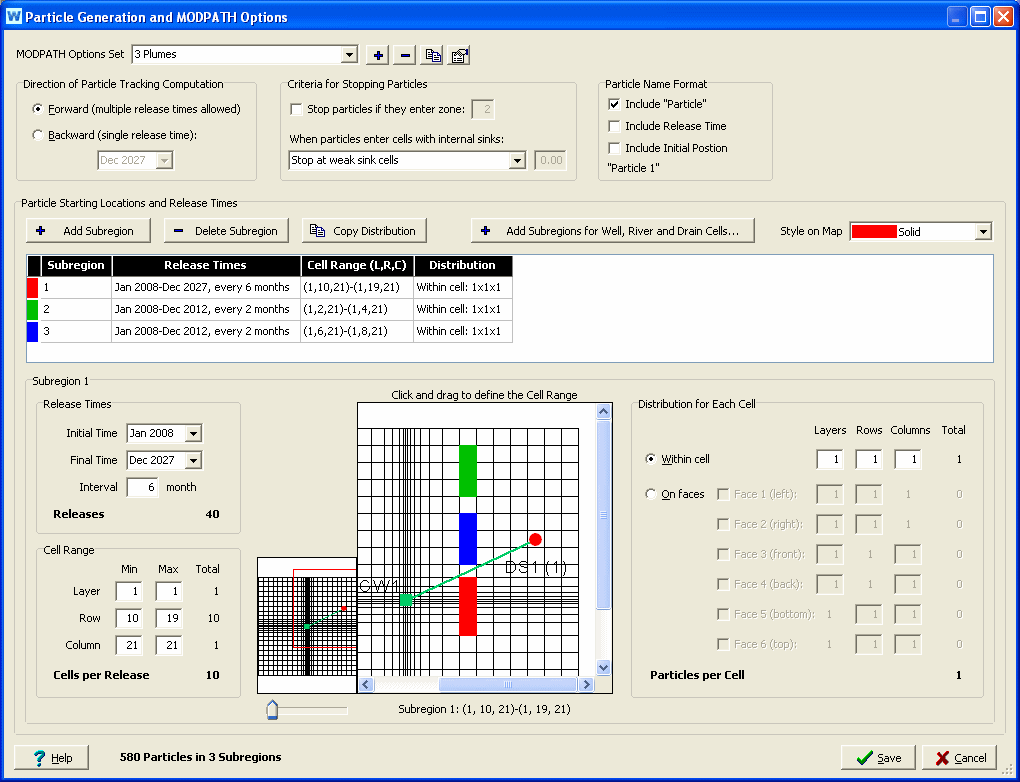The image size is (1020, 782).
Task: Enable Stop particles if they enter zone
Action: pos(297,109)
